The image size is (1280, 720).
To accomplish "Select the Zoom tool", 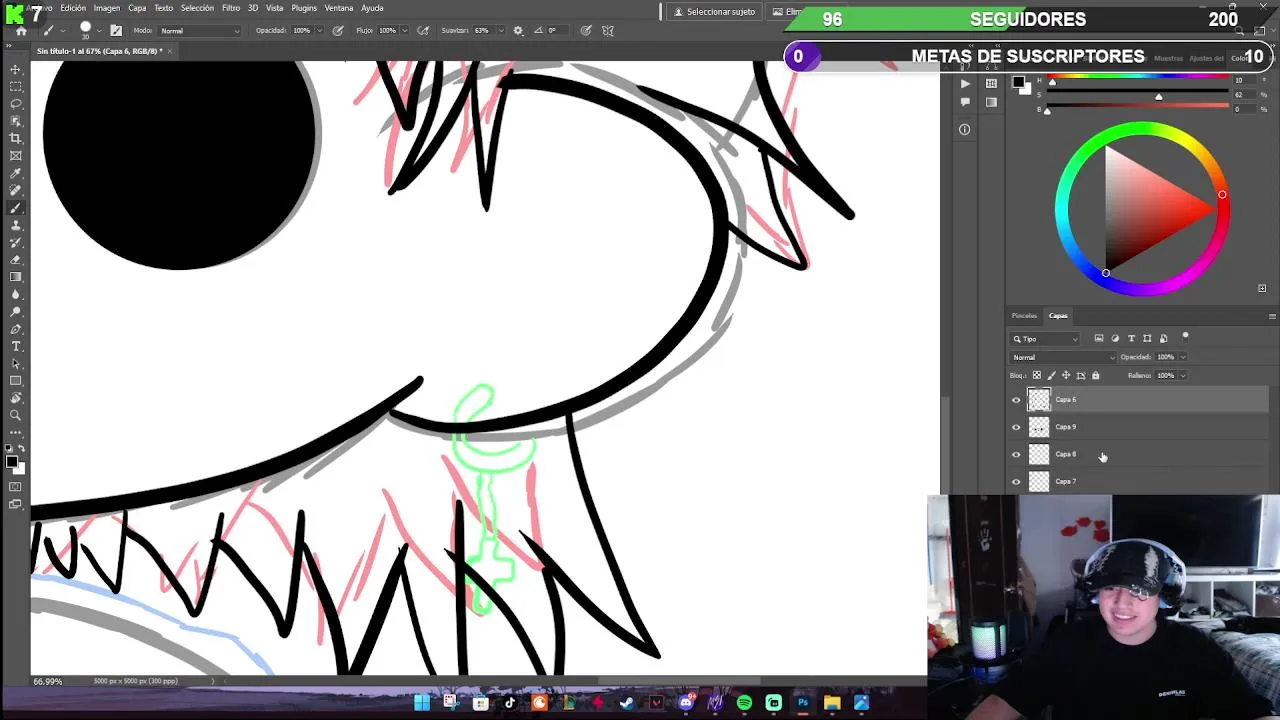I will (15, 415).
